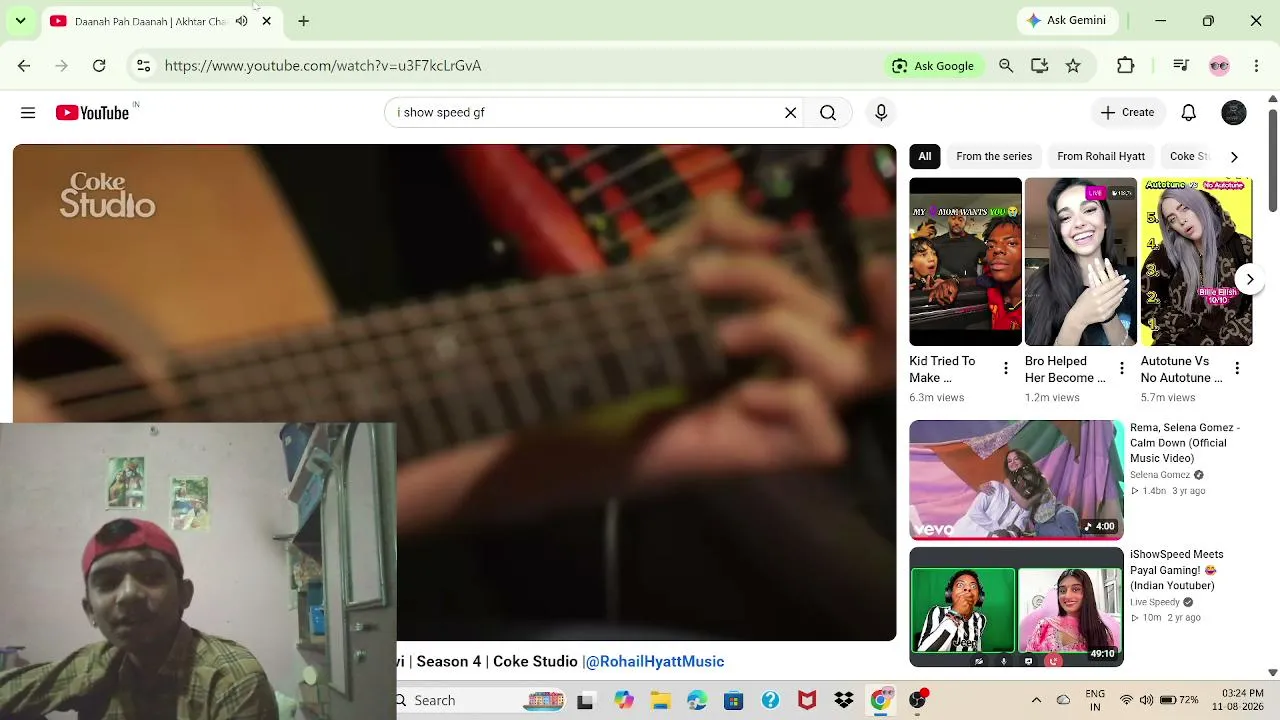Open the Chrome profile avatar

click(1219, 66)
